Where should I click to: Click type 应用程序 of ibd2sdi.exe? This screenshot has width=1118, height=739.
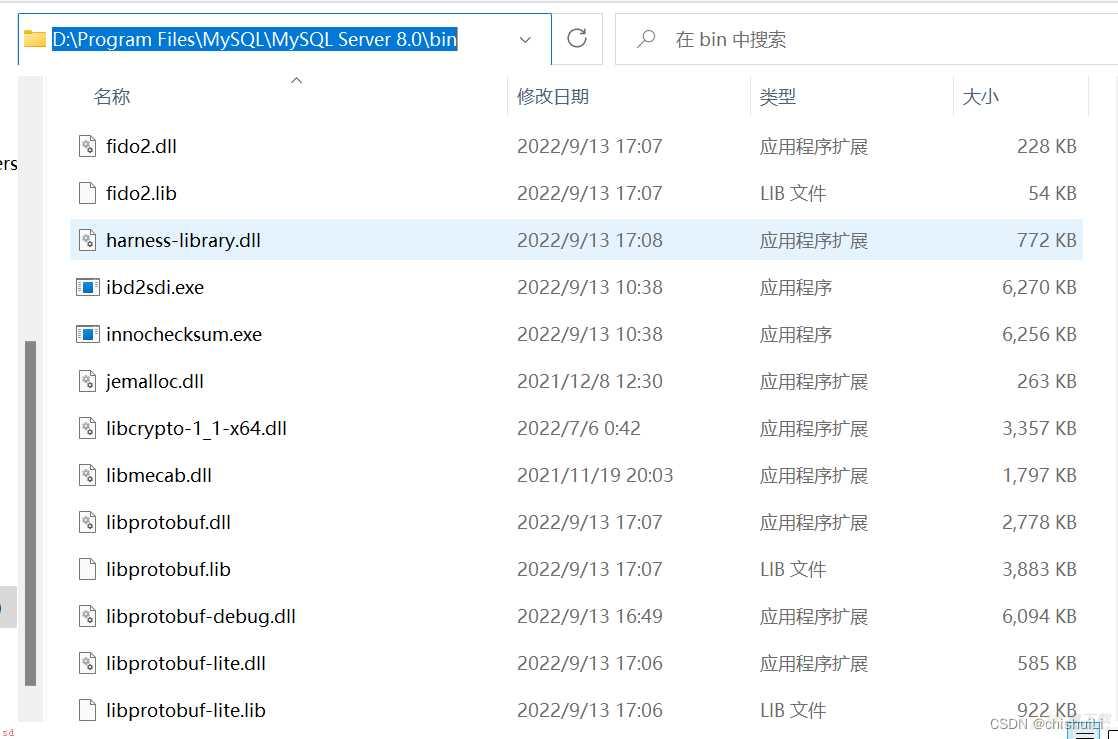pos(796,287)
